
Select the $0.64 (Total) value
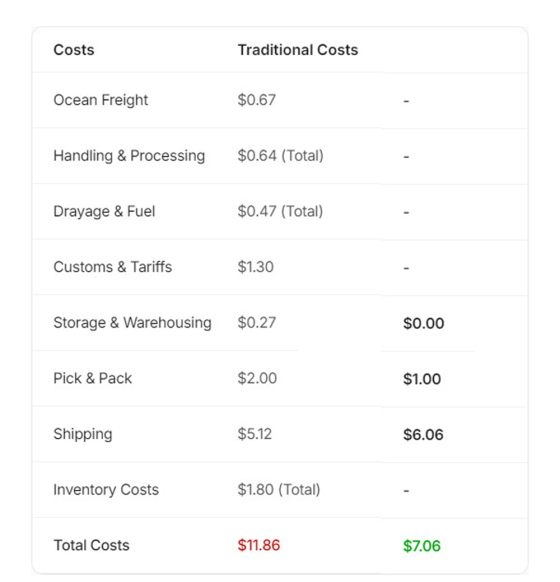[x=280, y=156]
